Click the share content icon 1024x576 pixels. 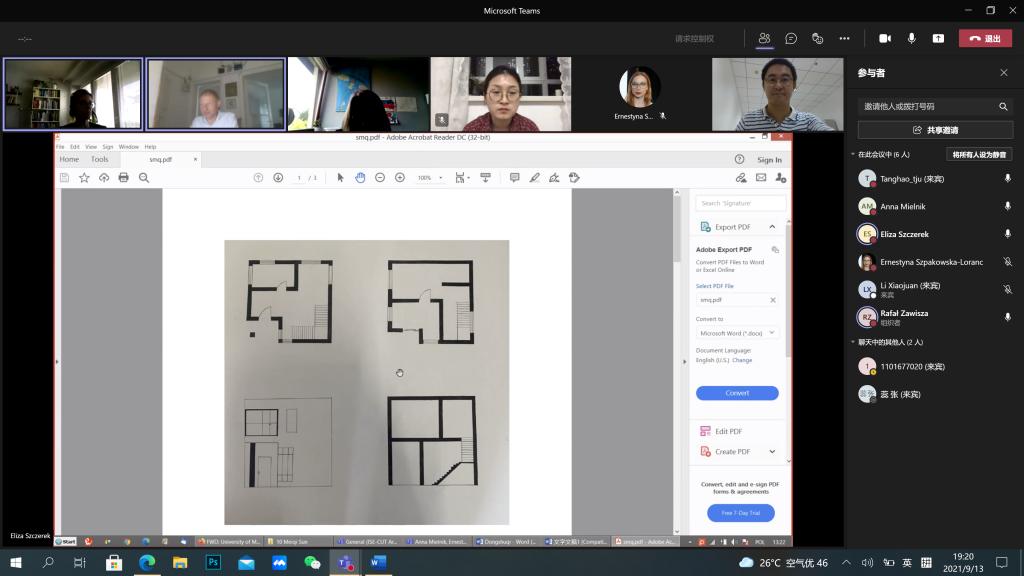[x=938, y=38]
